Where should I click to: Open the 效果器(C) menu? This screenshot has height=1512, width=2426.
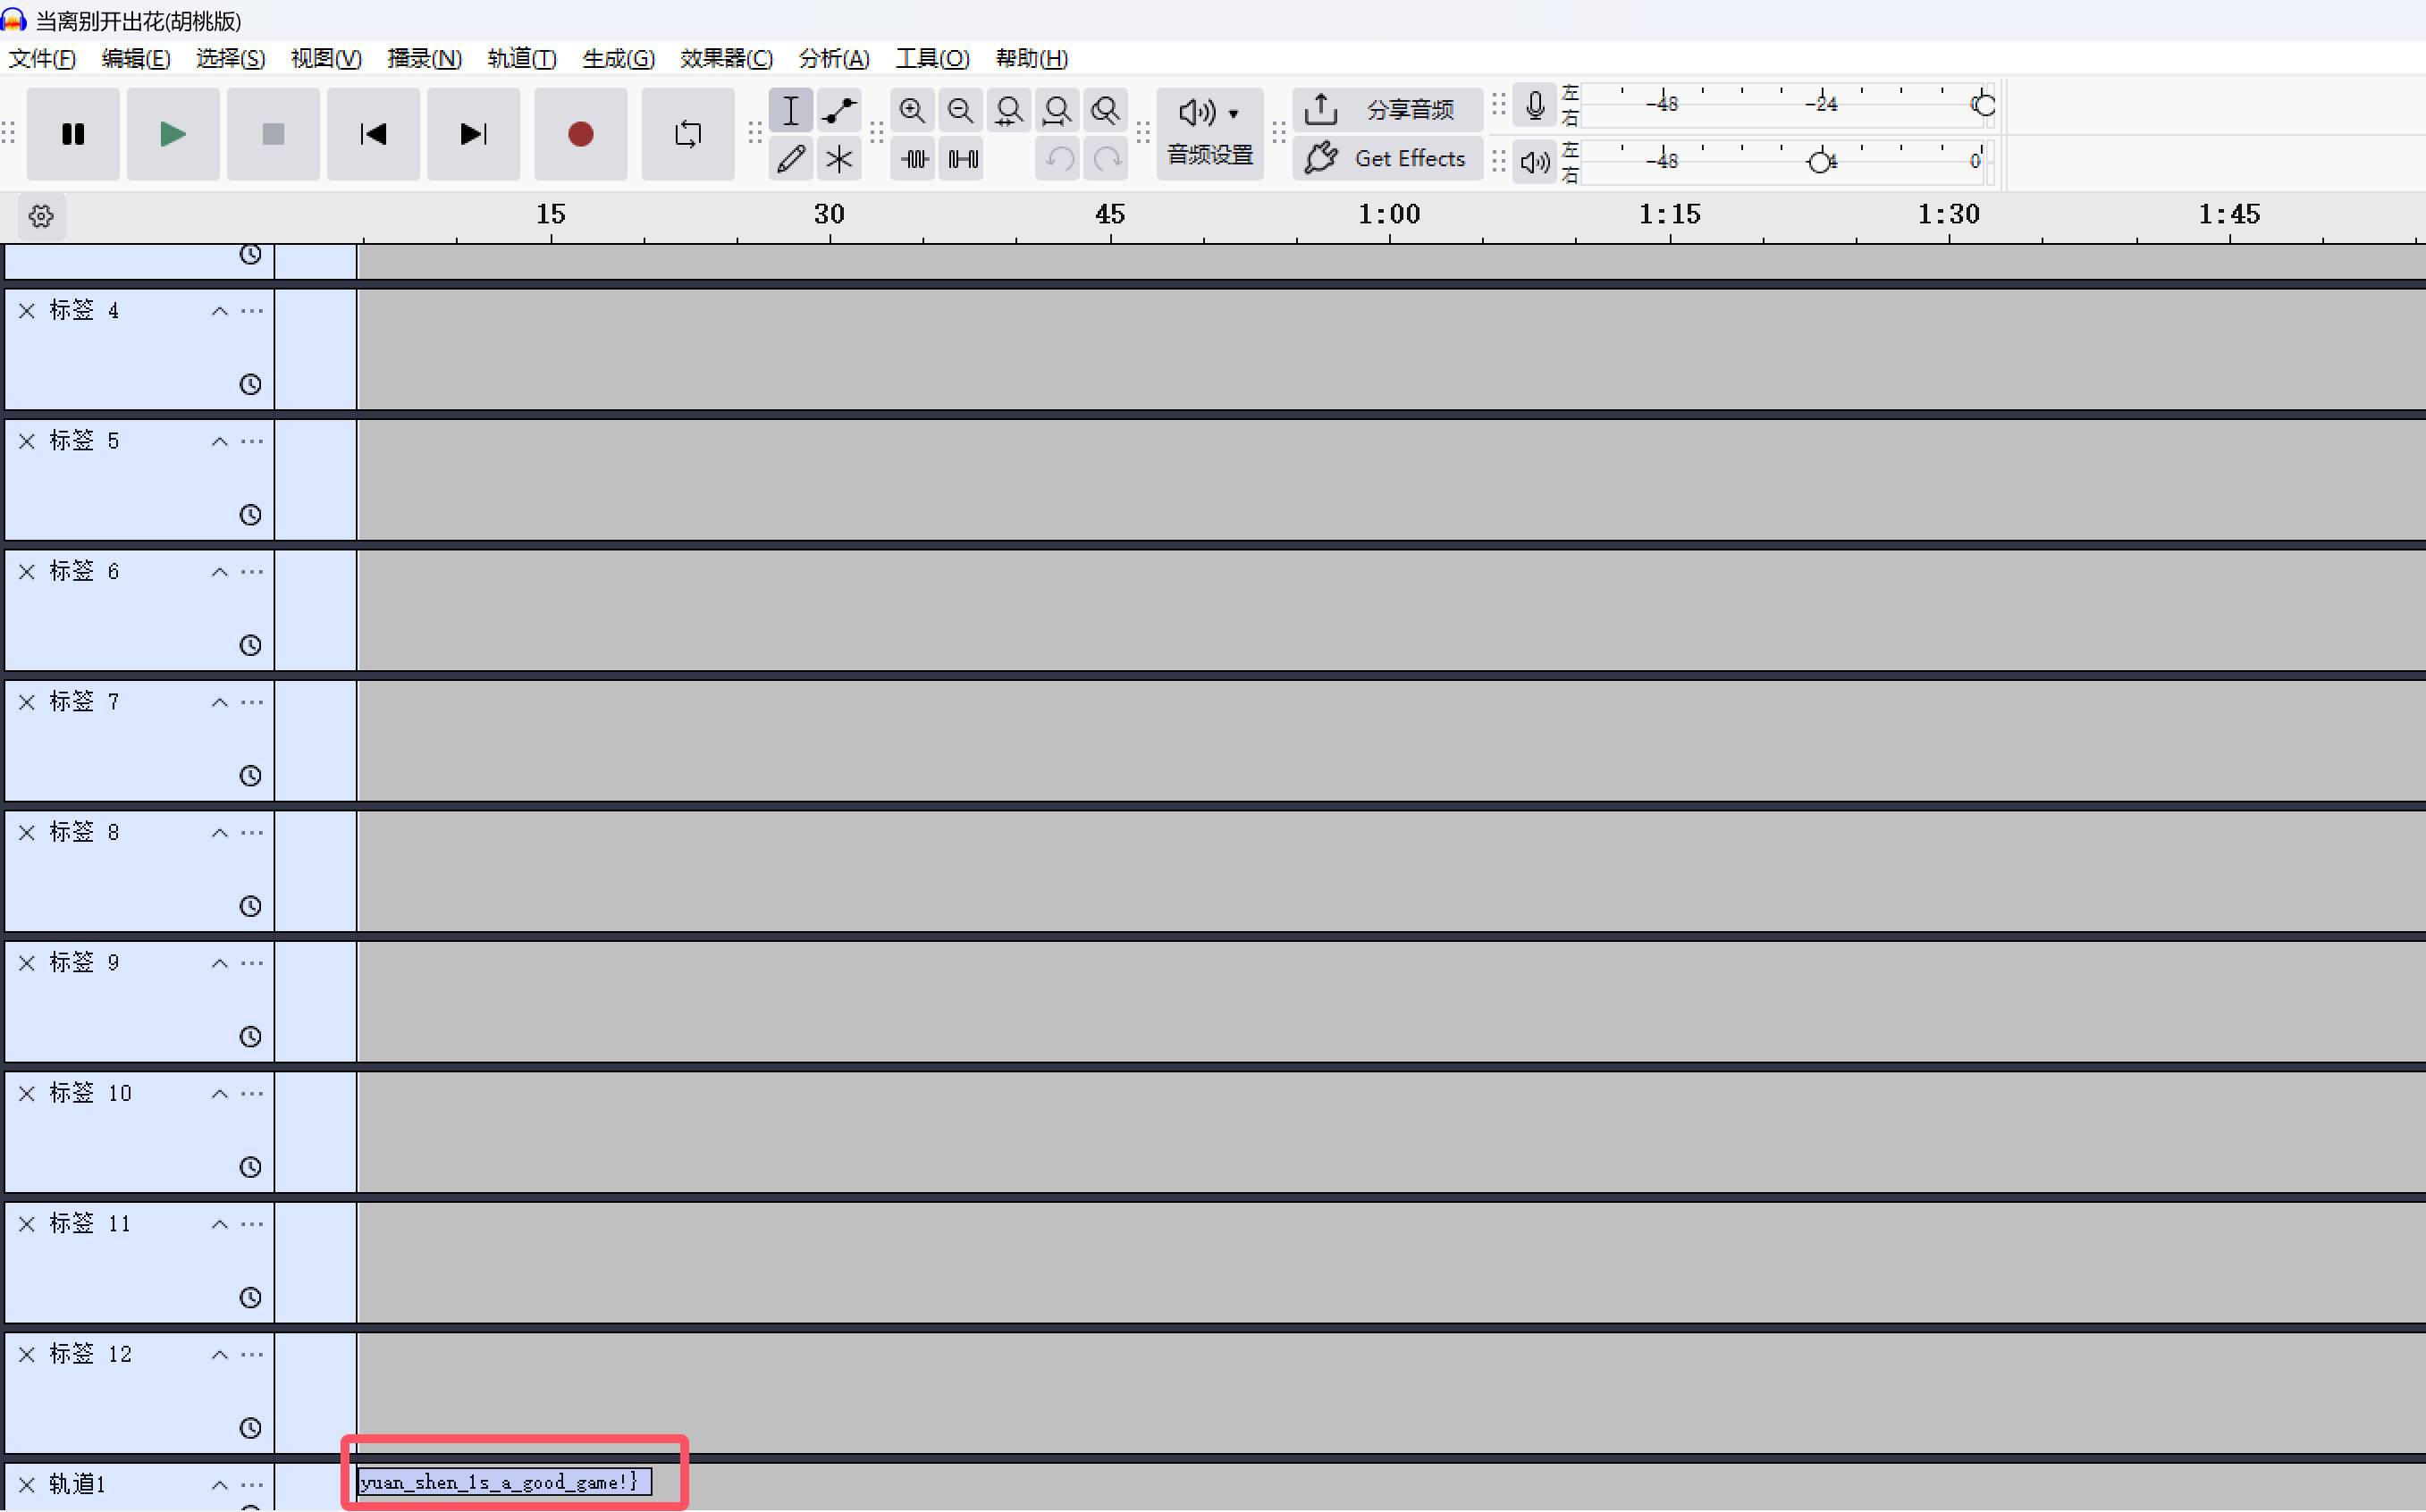[x=726, y=58]
